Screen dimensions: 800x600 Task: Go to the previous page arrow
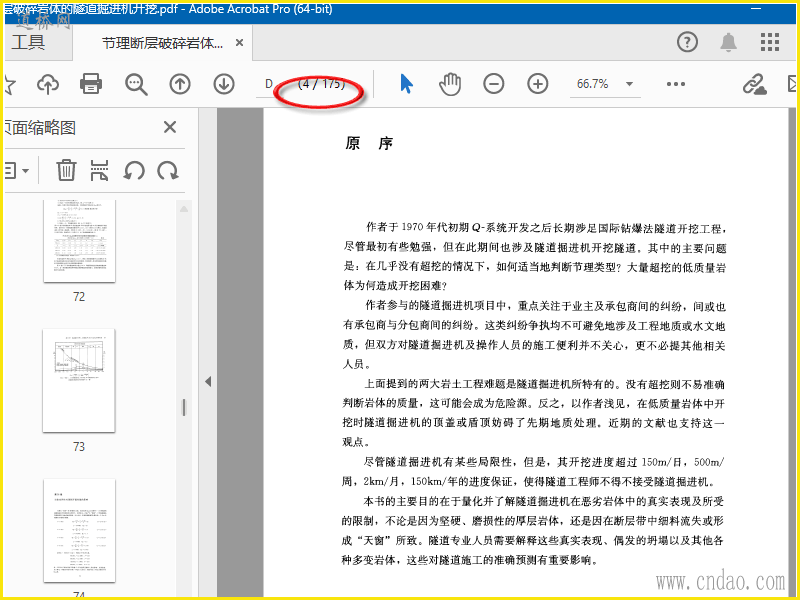[x=180, y=84]
